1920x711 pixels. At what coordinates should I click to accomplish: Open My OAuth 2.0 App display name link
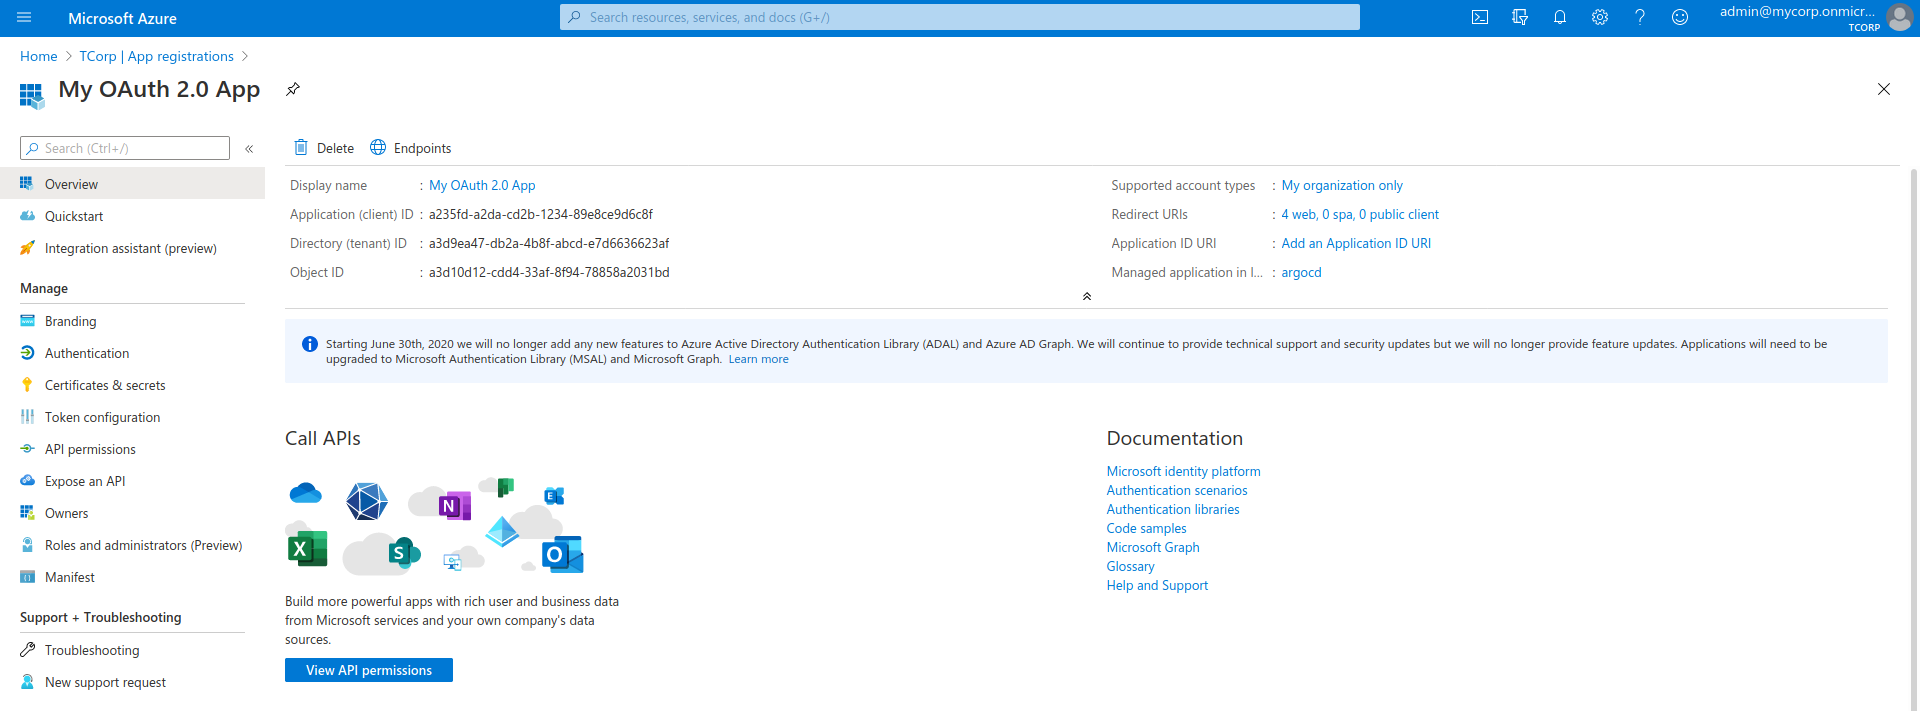coord(482,185)
